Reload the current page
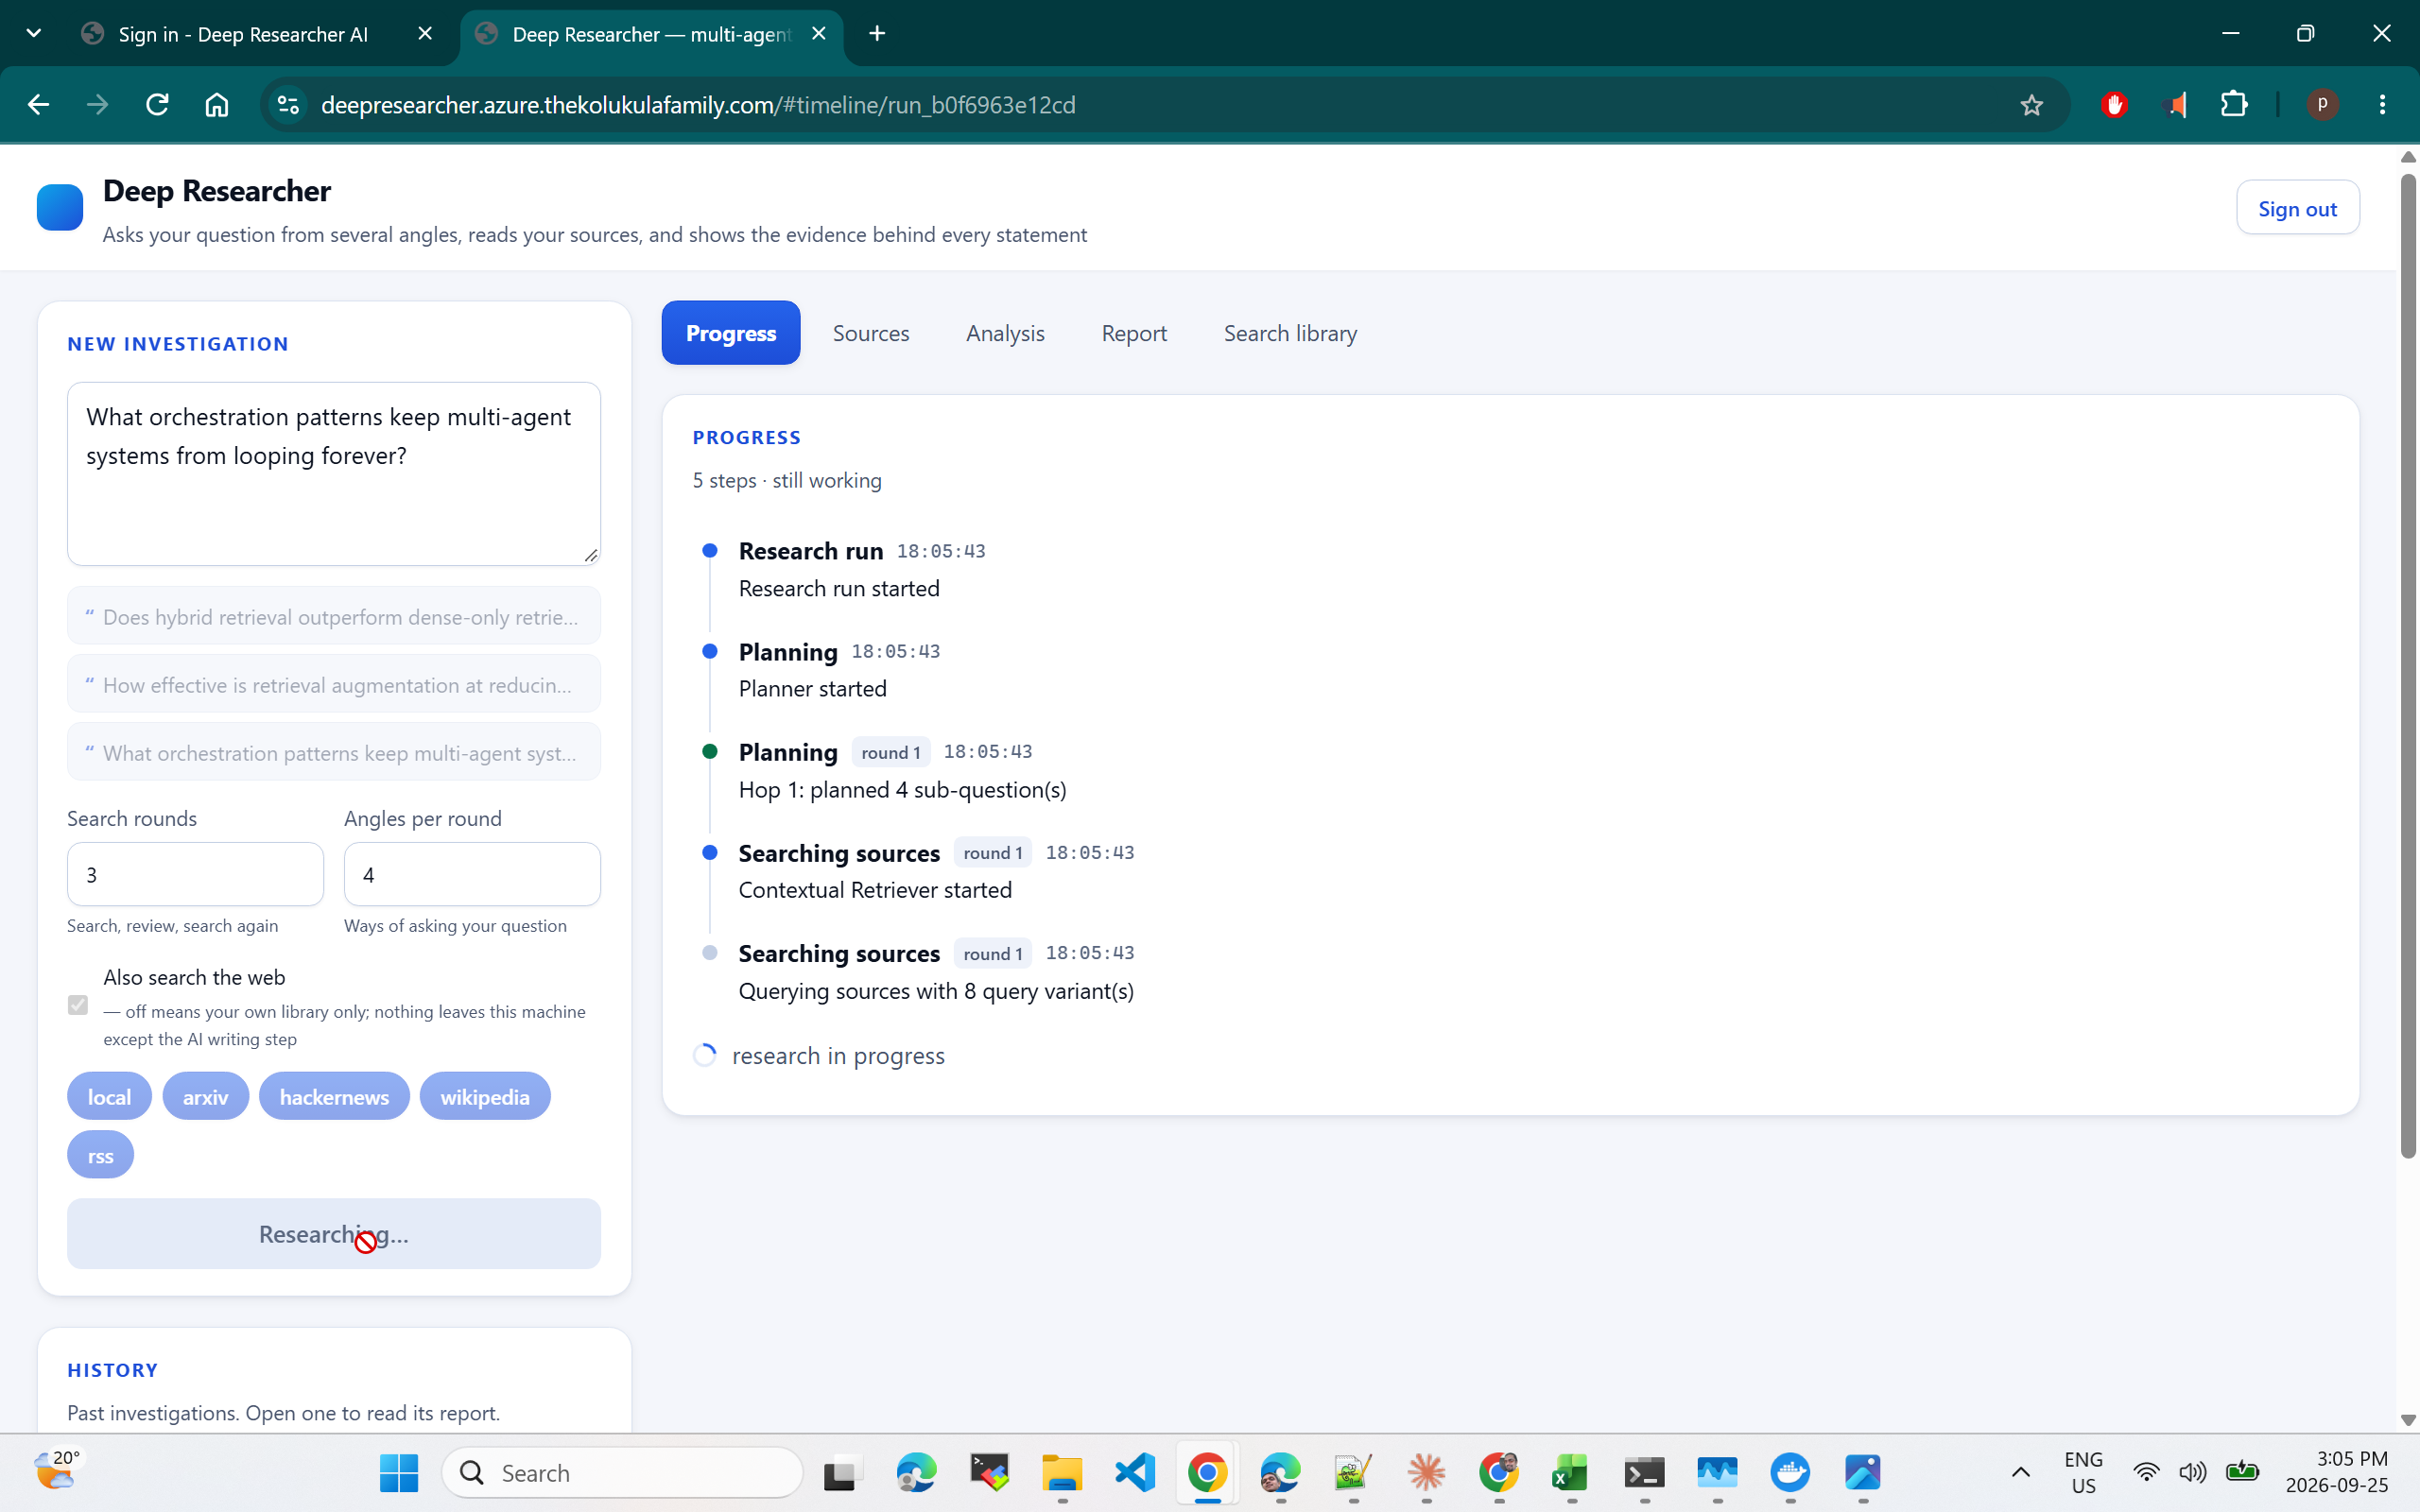Screen dimensions: 2420x1512 [157, 105]
